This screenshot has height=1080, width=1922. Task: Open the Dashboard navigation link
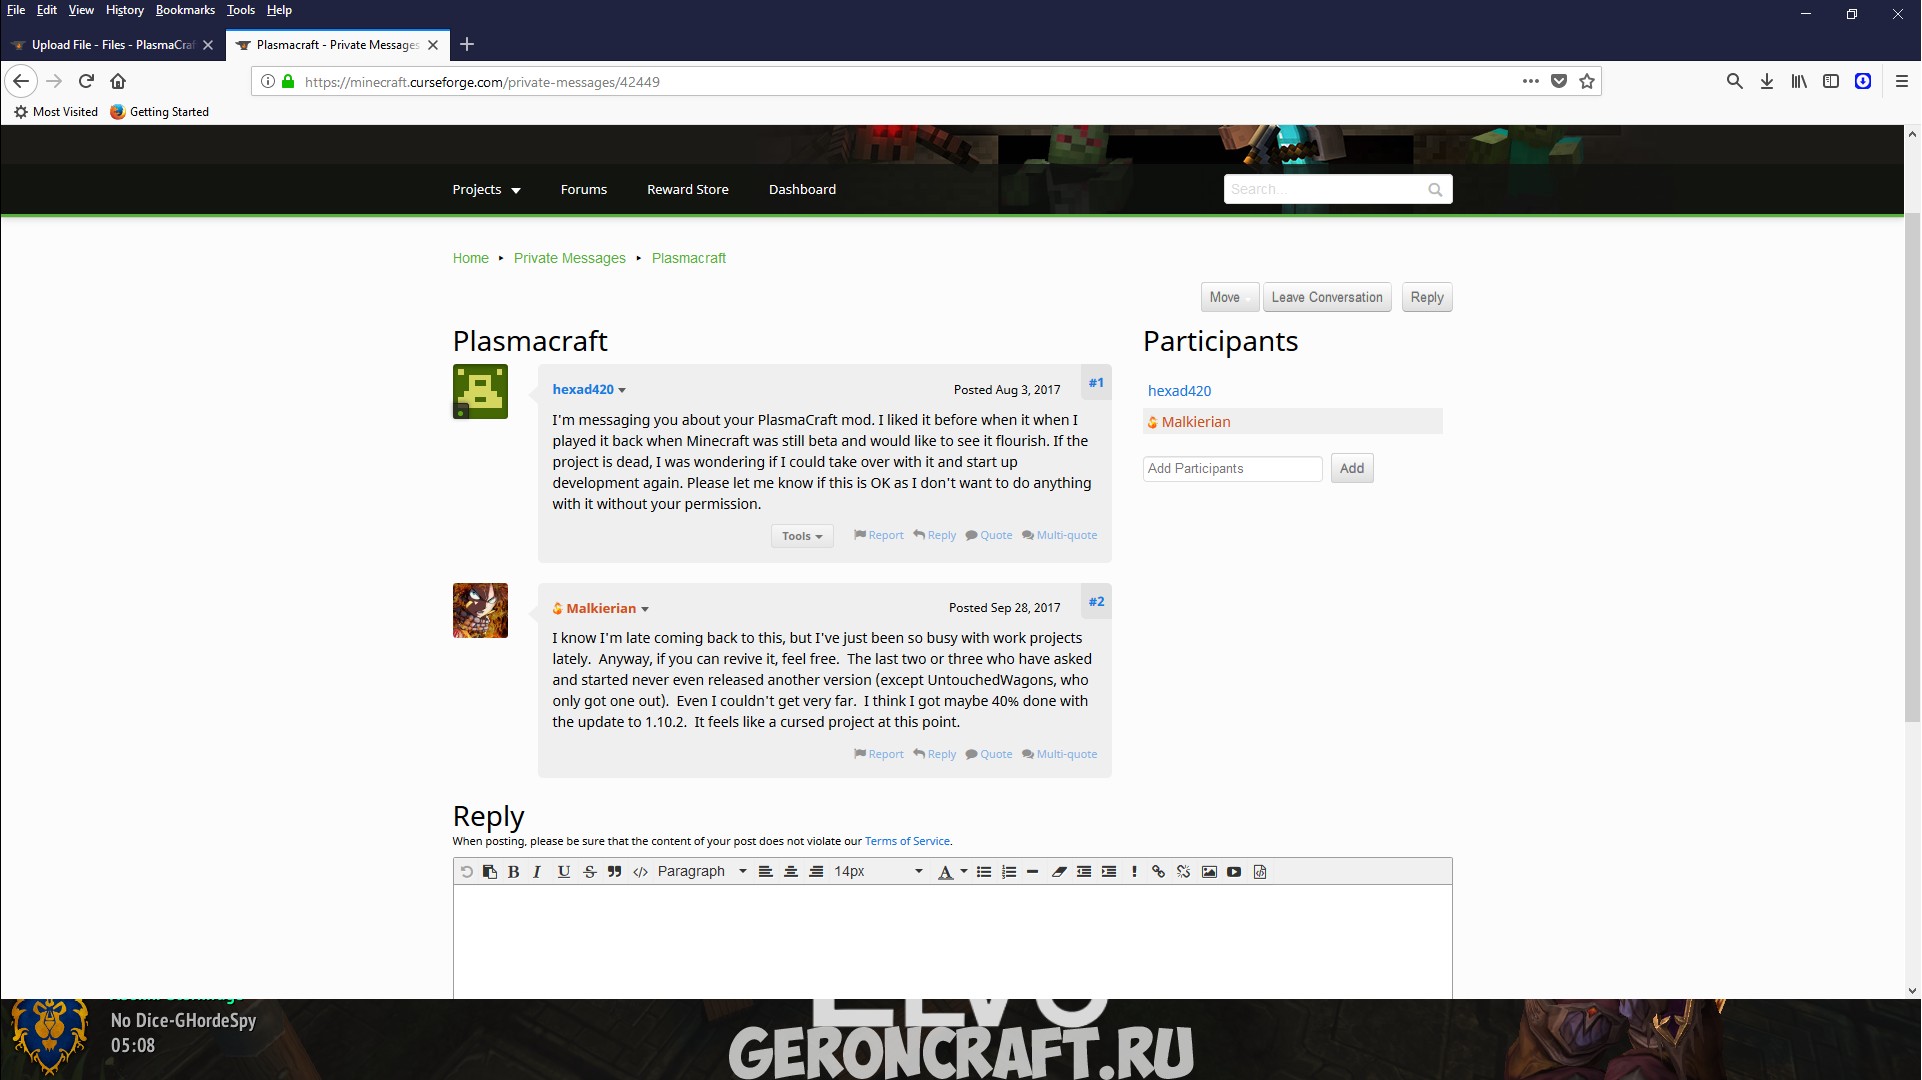click(802, 190)
